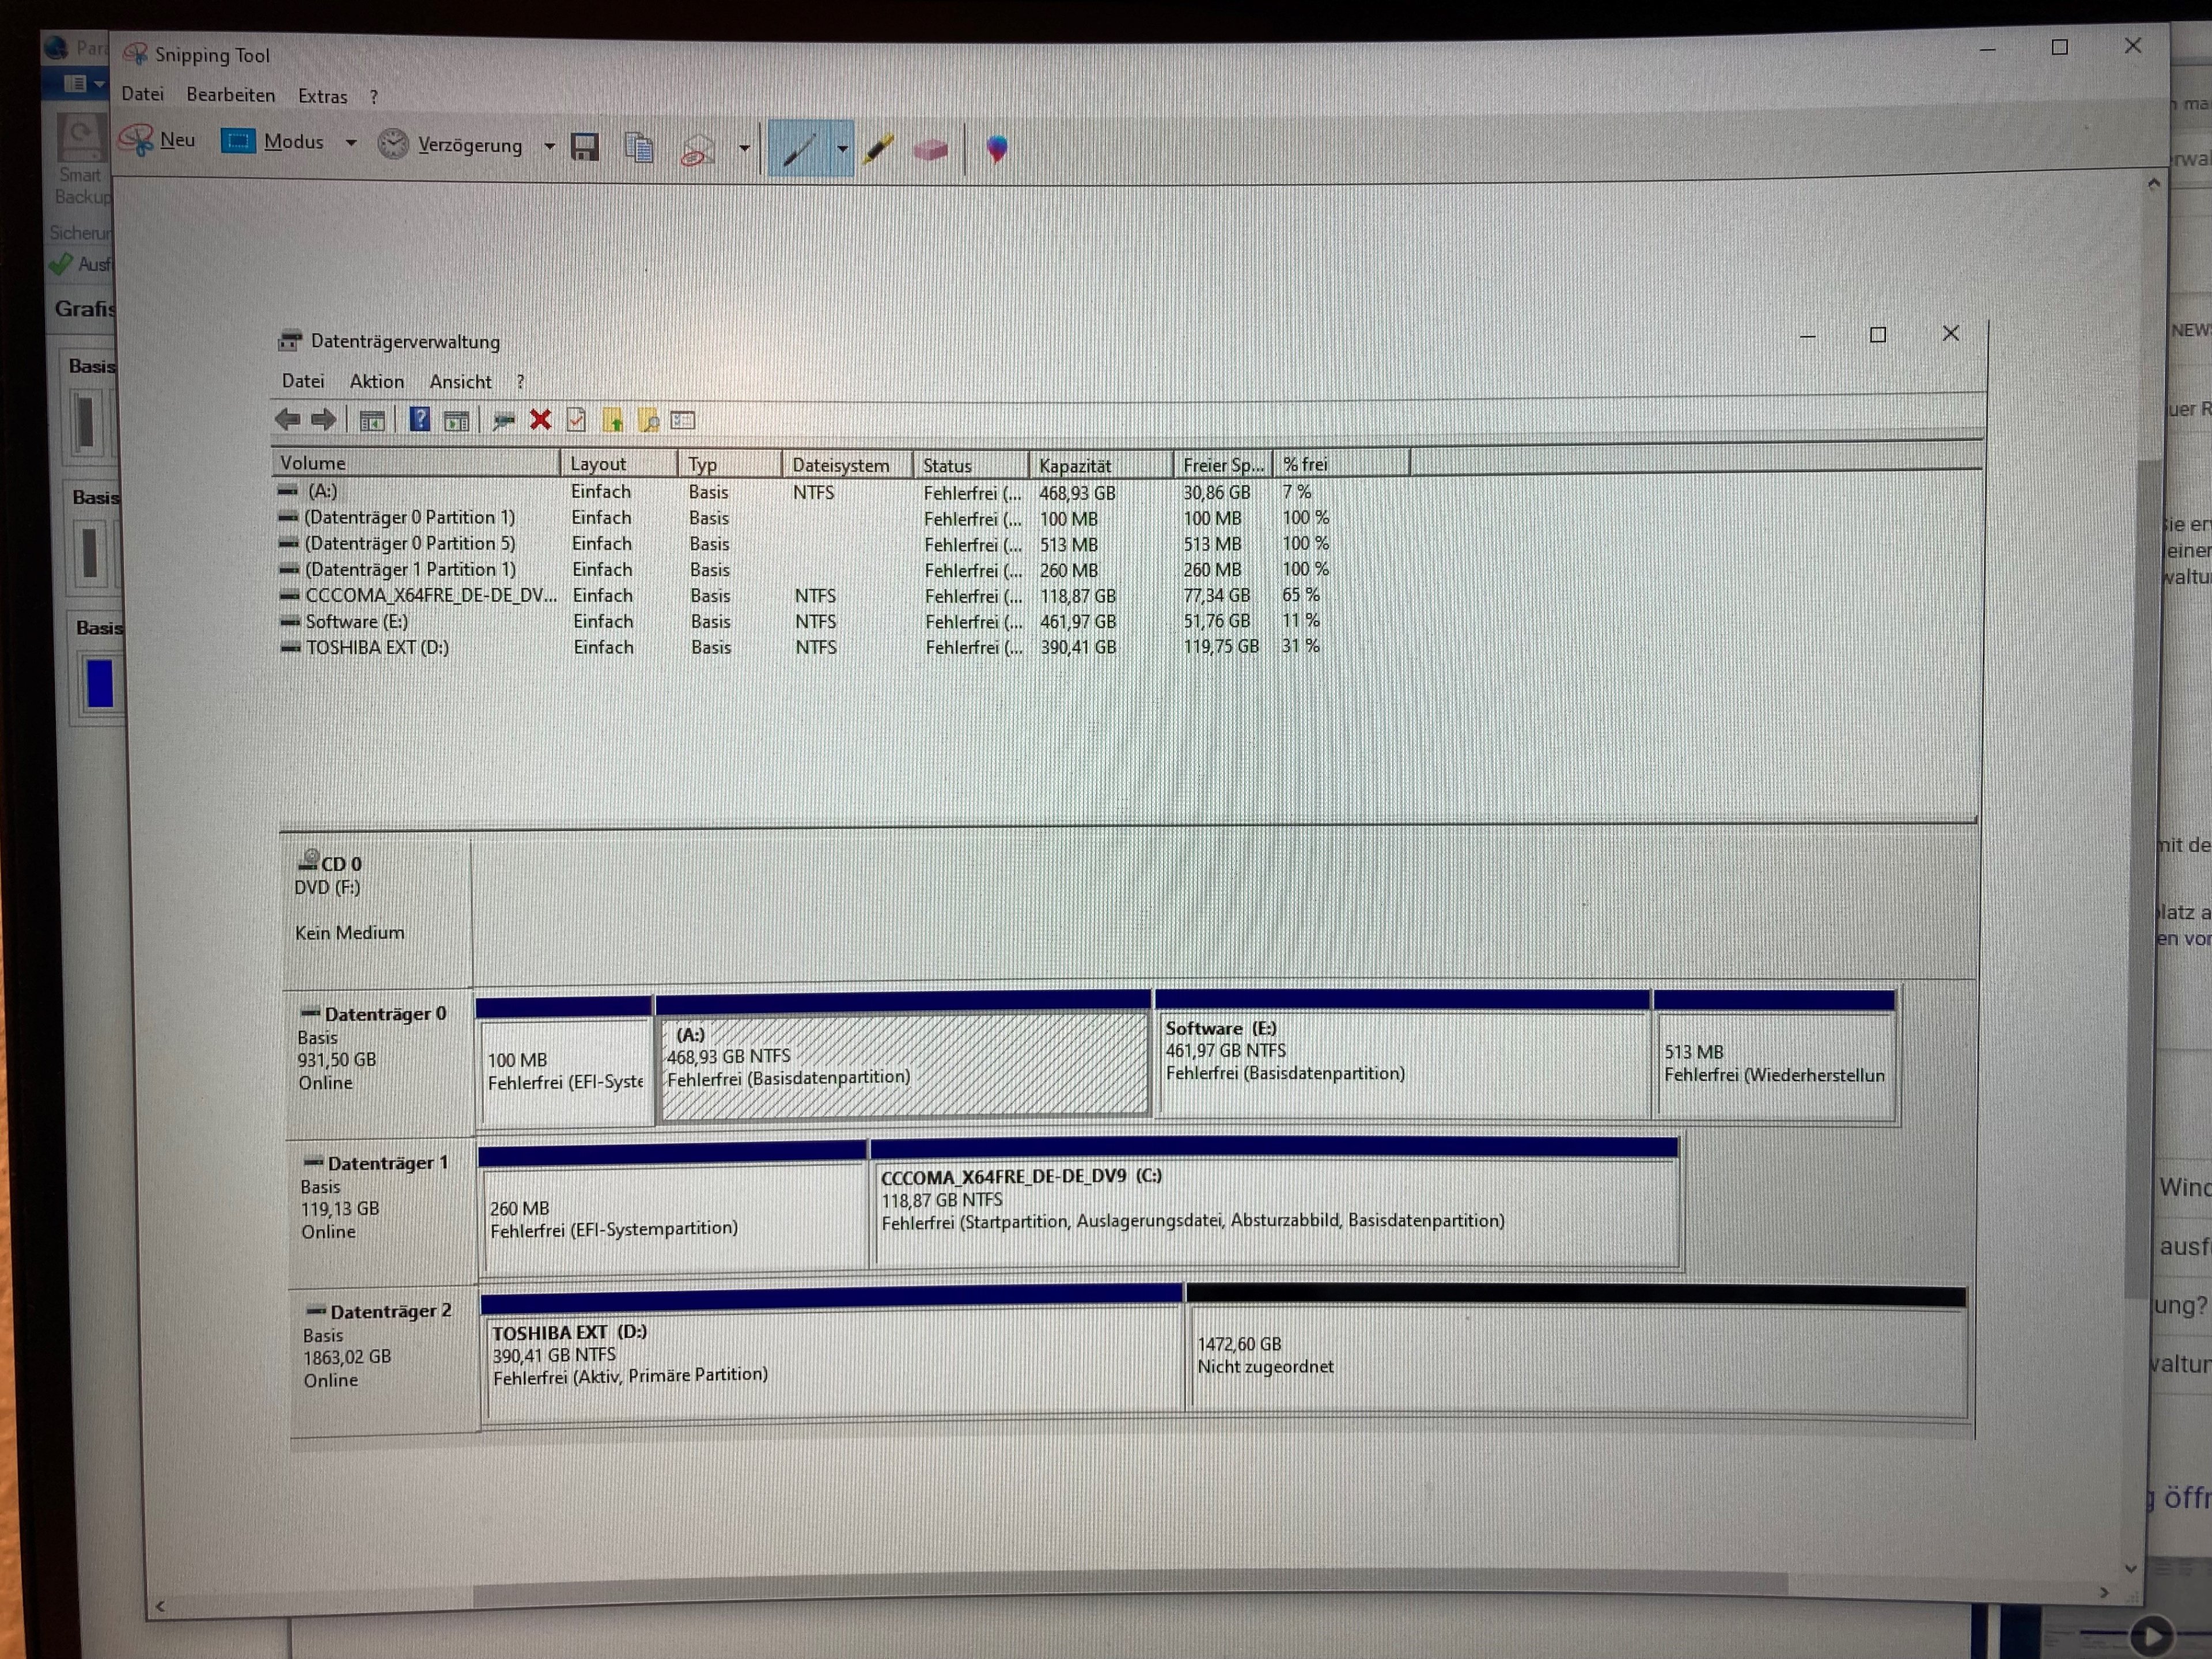Select the pink eraser tool
This screenshot has width=2212, height=1659.
coord(930,150)
